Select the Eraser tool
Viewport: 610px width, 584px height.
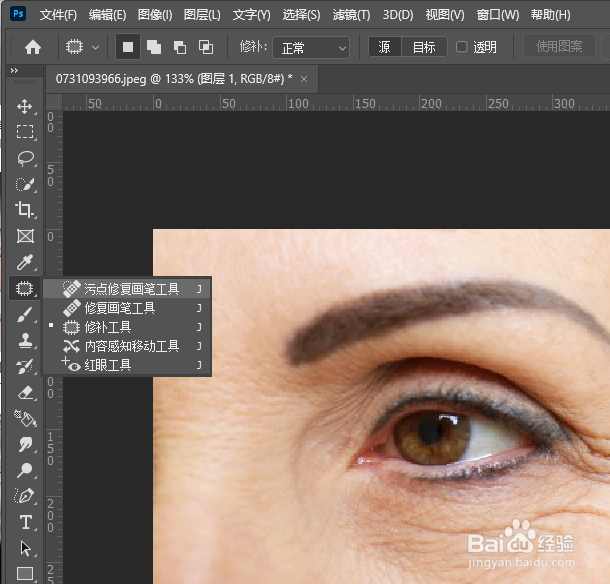pos(25,393)
